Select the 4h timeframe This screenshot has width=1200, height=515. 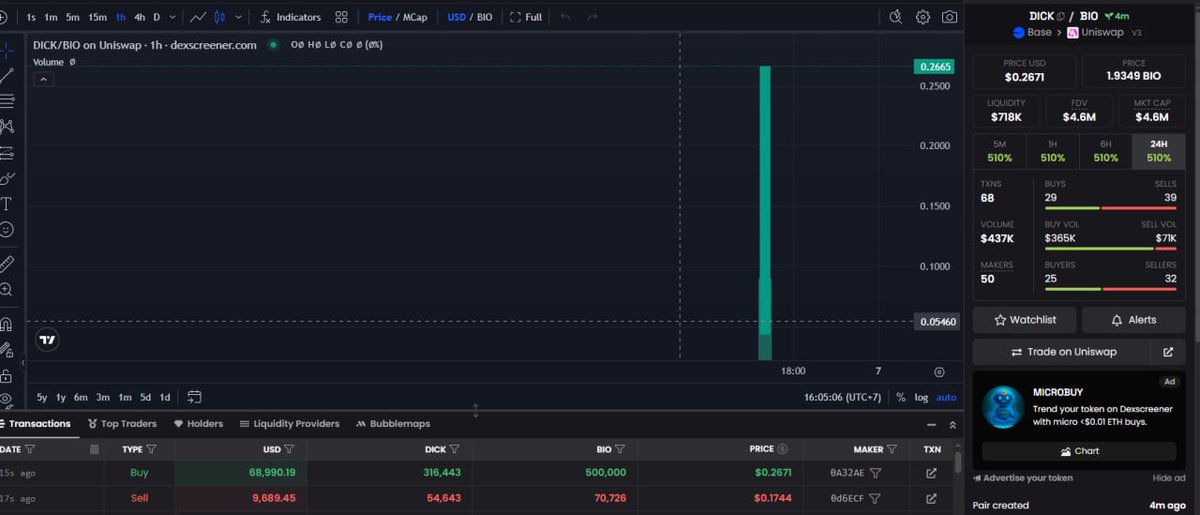140,17
